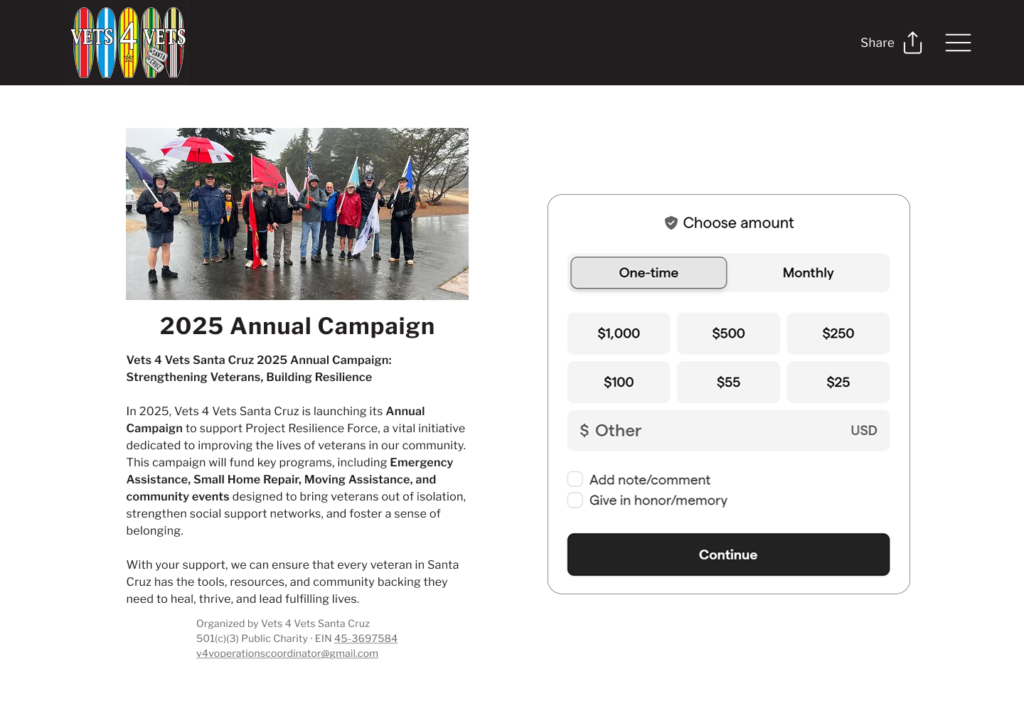Open the hamburger menu
Screen dimensions: 1024x723
(x=958, y=43)
